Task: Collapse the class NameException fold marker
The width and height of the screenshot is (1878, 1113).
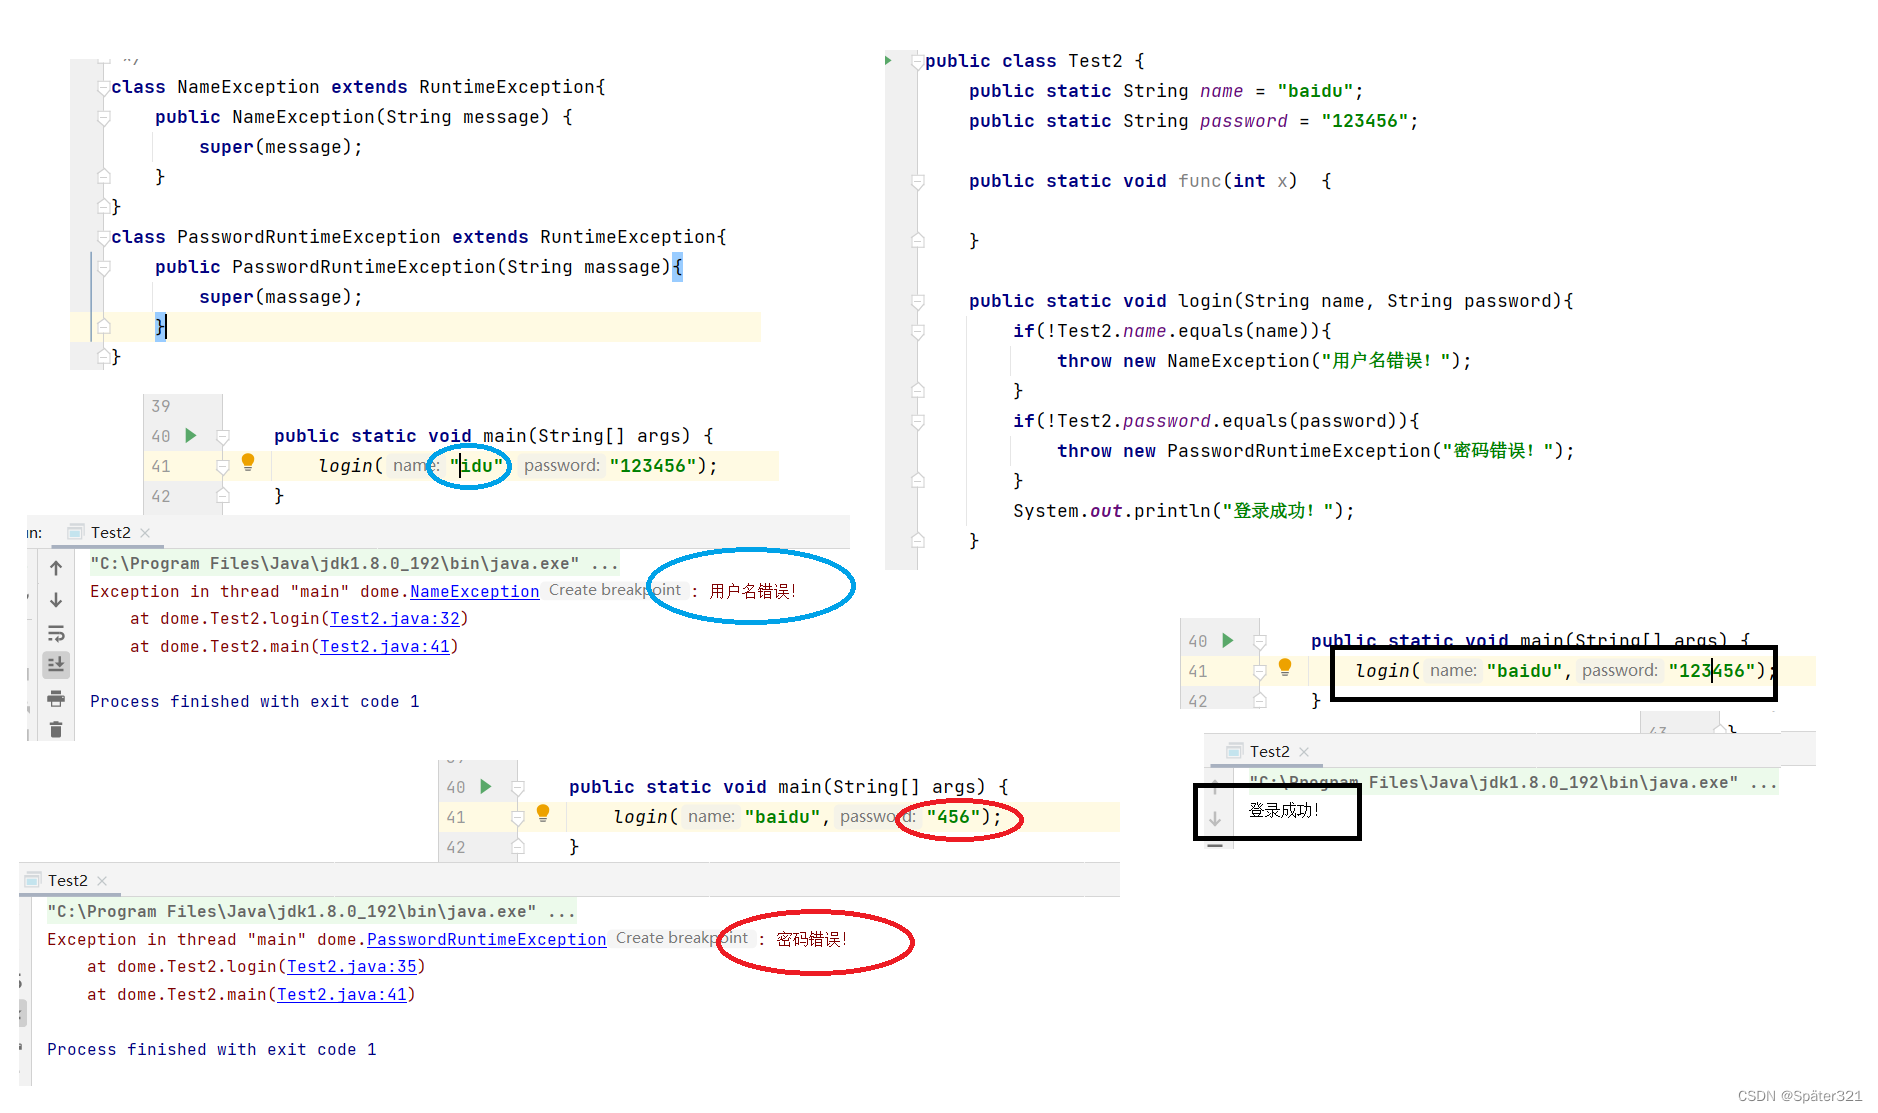Action: click(103, 88)
